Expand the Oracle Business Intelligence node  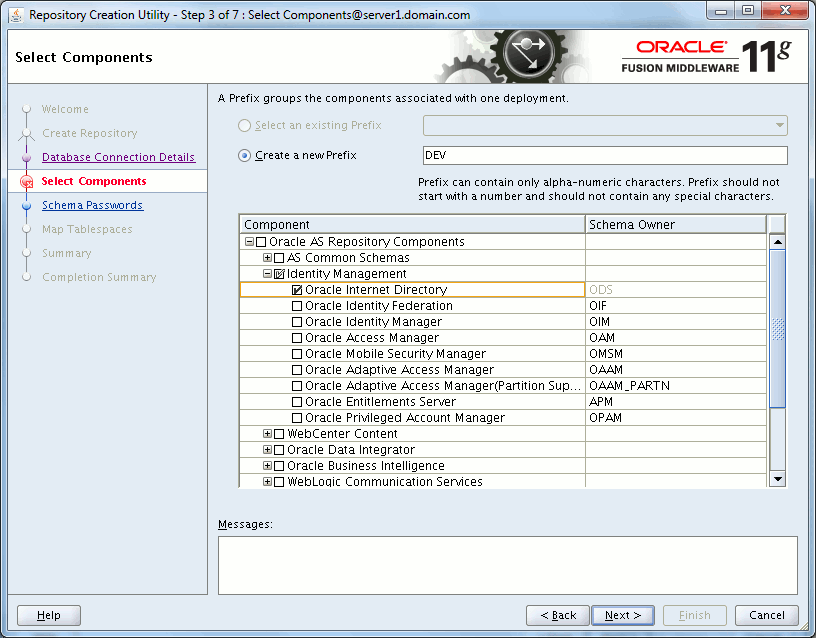click(x=267, y=466)
